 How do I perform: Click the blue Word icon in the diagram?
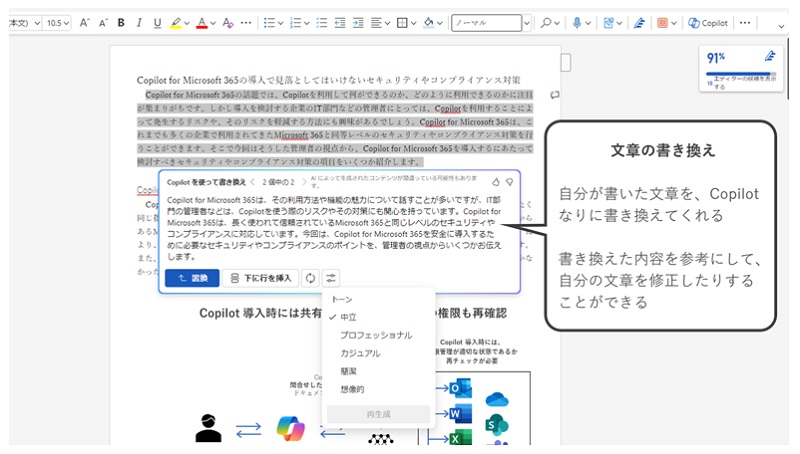[461, 414]
